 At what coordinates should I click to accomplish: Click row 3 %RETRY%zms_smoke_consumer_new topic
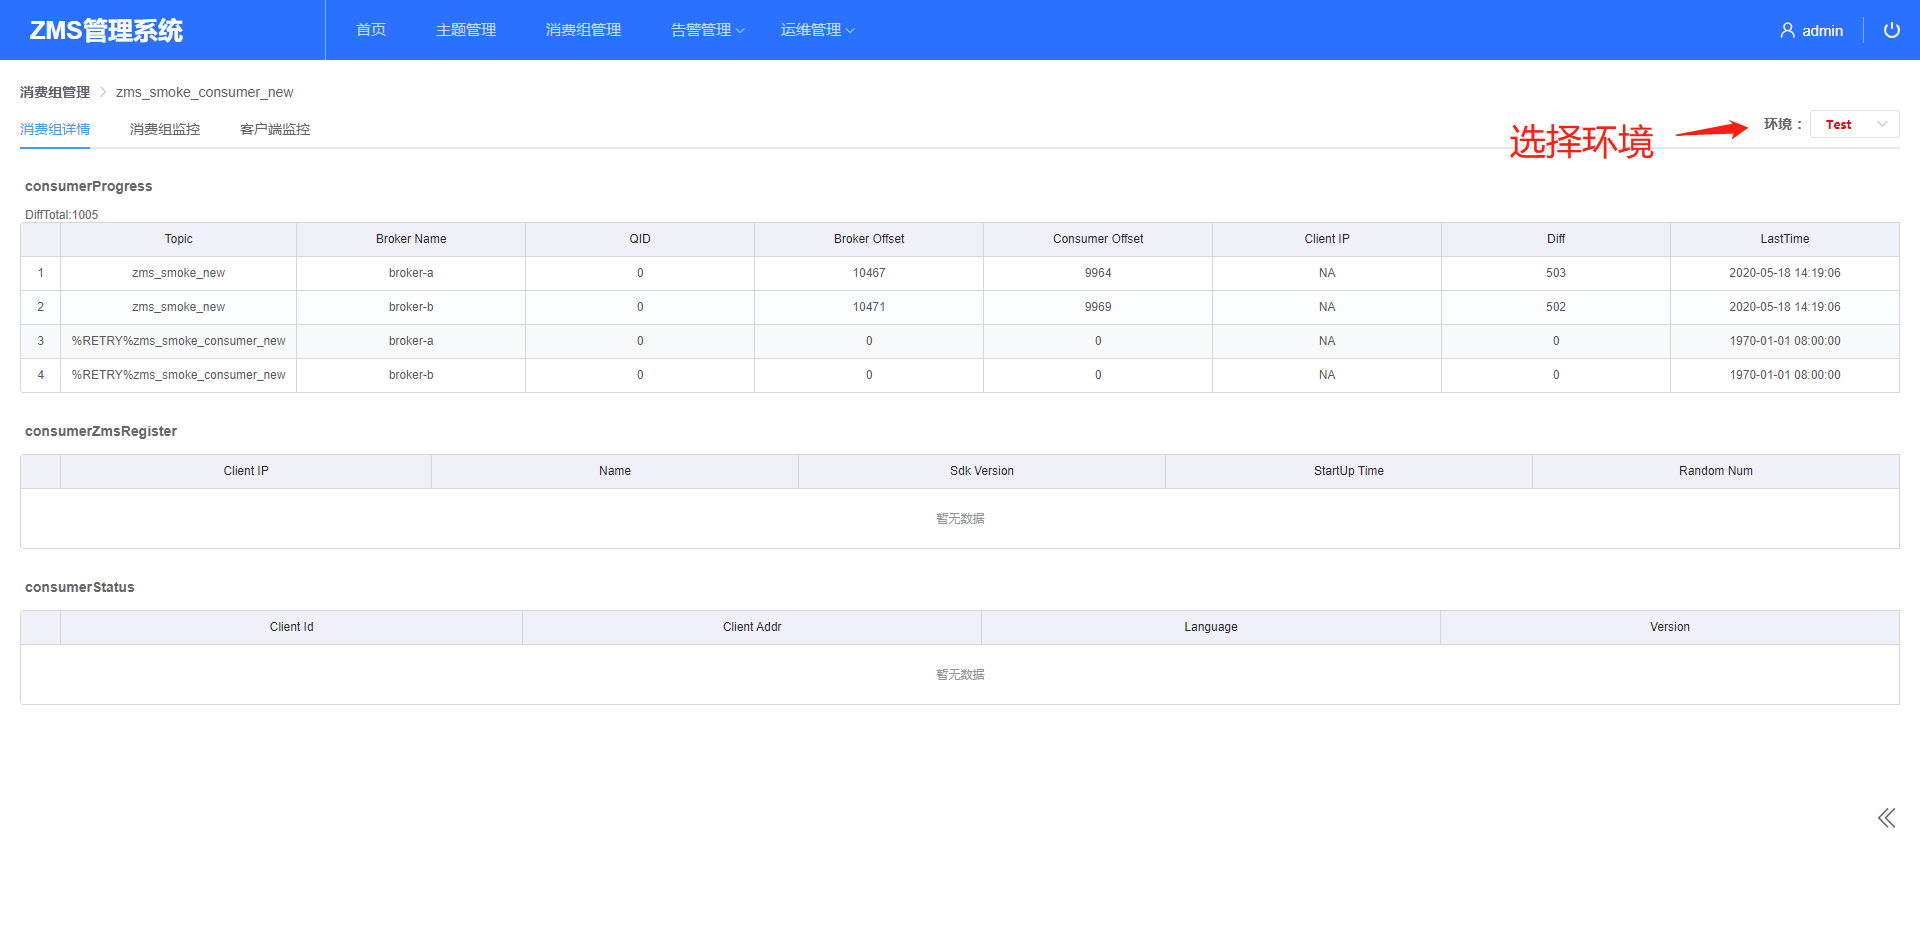[x=178, y=341]
